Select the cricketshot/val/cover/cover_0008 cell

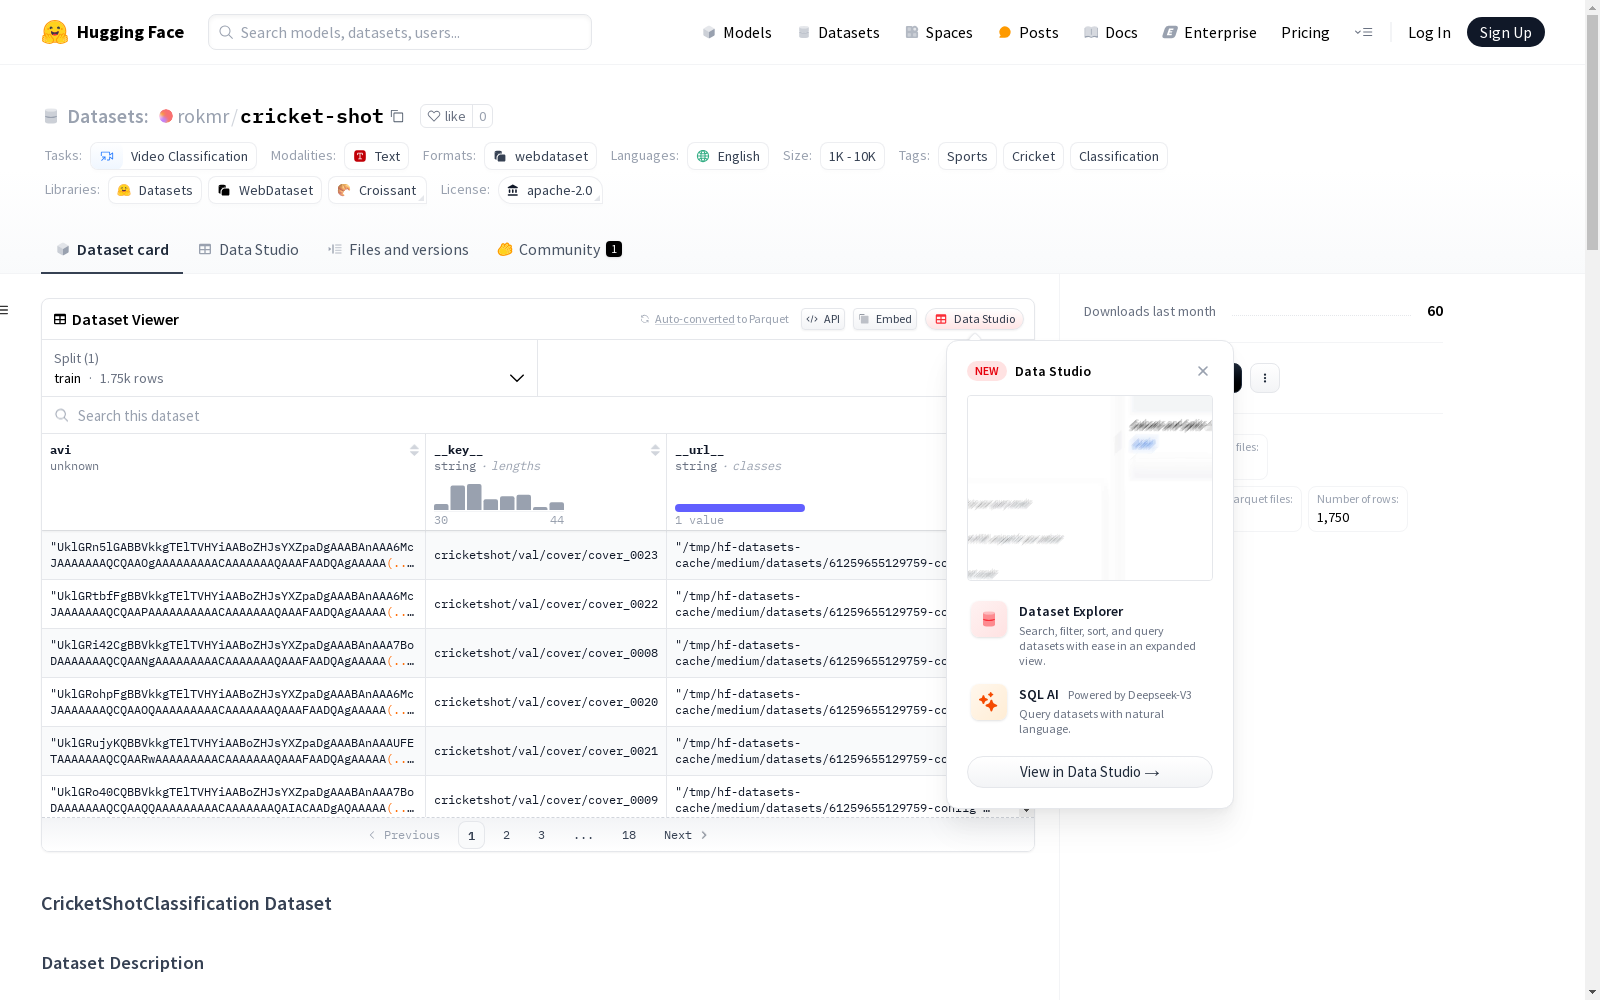pos(546,653)
